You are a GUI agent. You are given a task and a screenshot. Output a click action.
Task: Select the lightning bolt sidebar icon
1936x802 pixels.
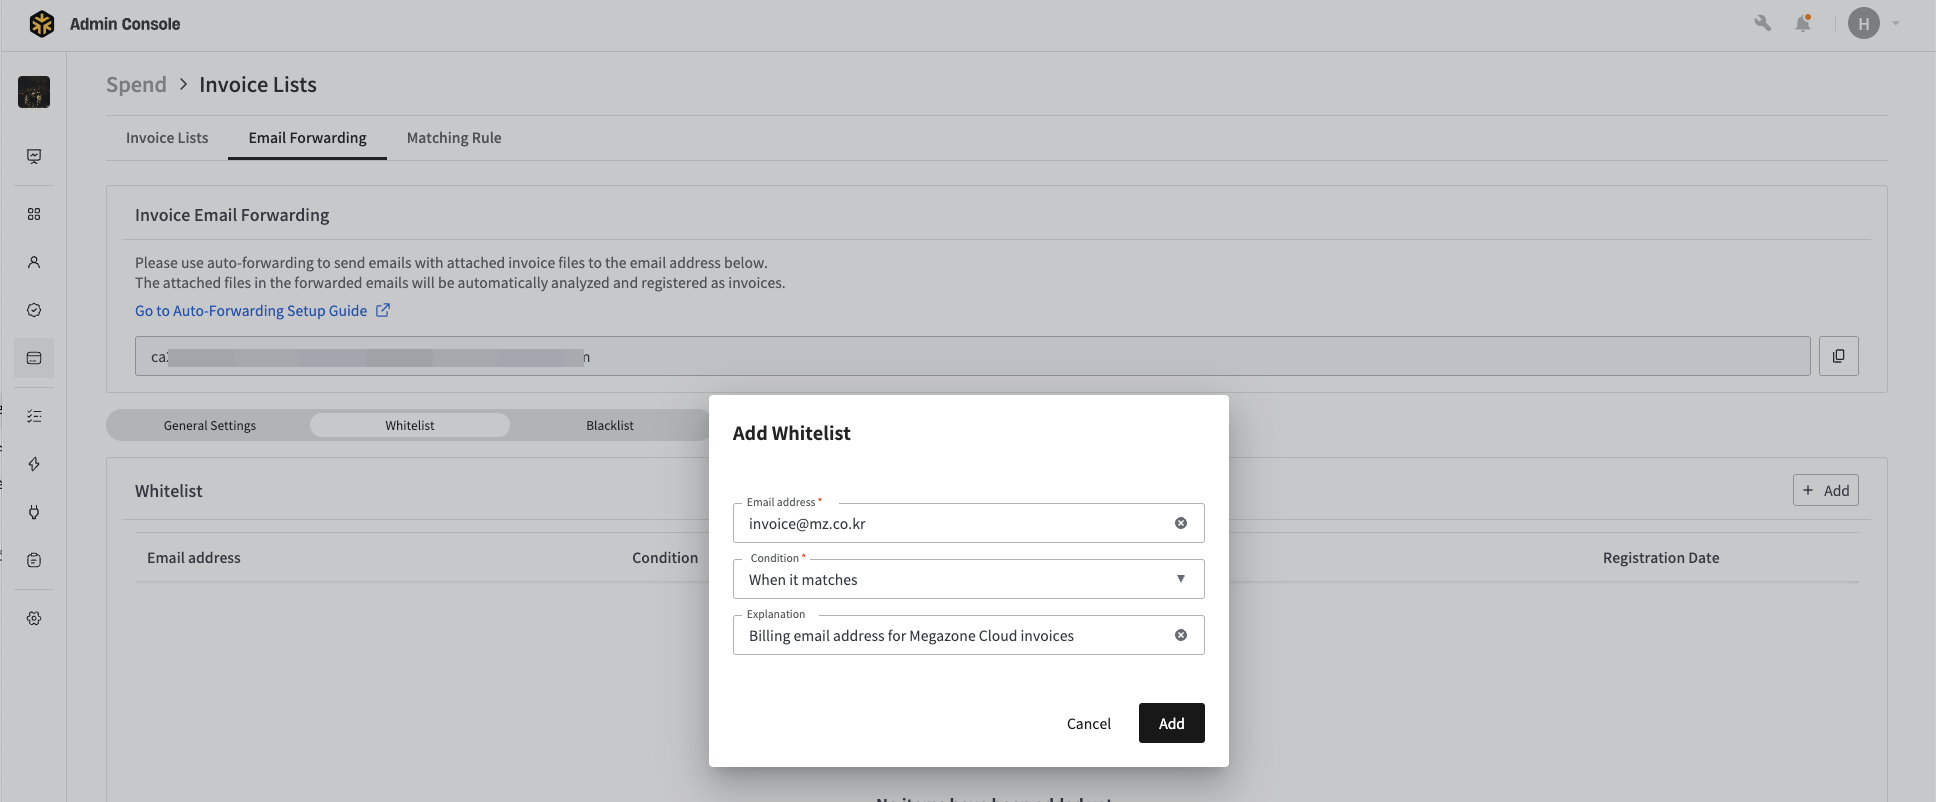pos(34,464)
